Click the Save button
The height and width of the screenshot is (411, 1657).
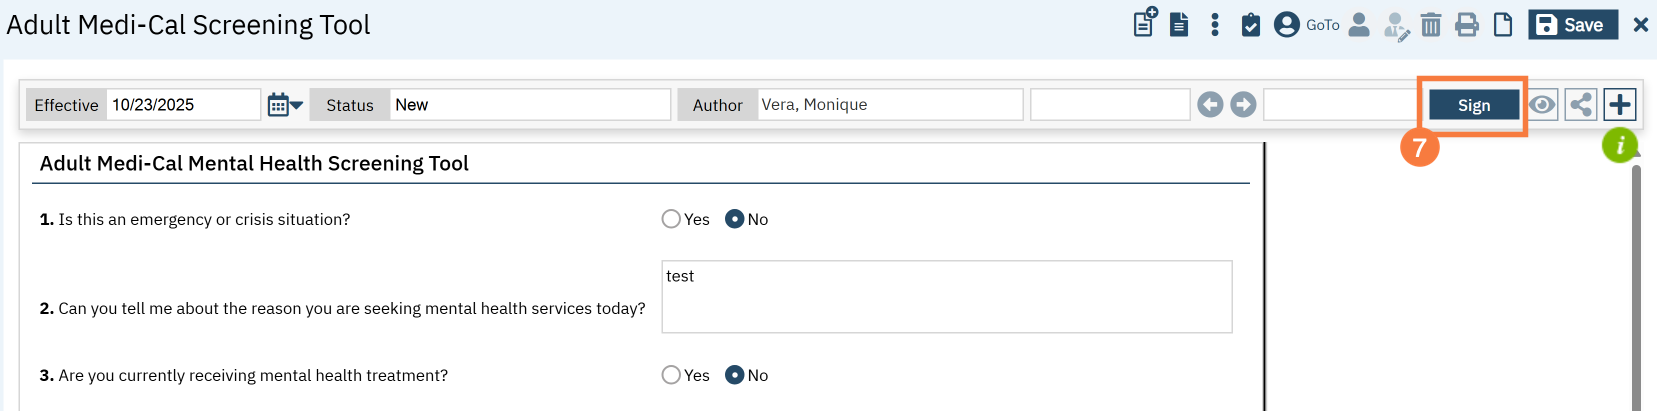tap(1572, 25)
